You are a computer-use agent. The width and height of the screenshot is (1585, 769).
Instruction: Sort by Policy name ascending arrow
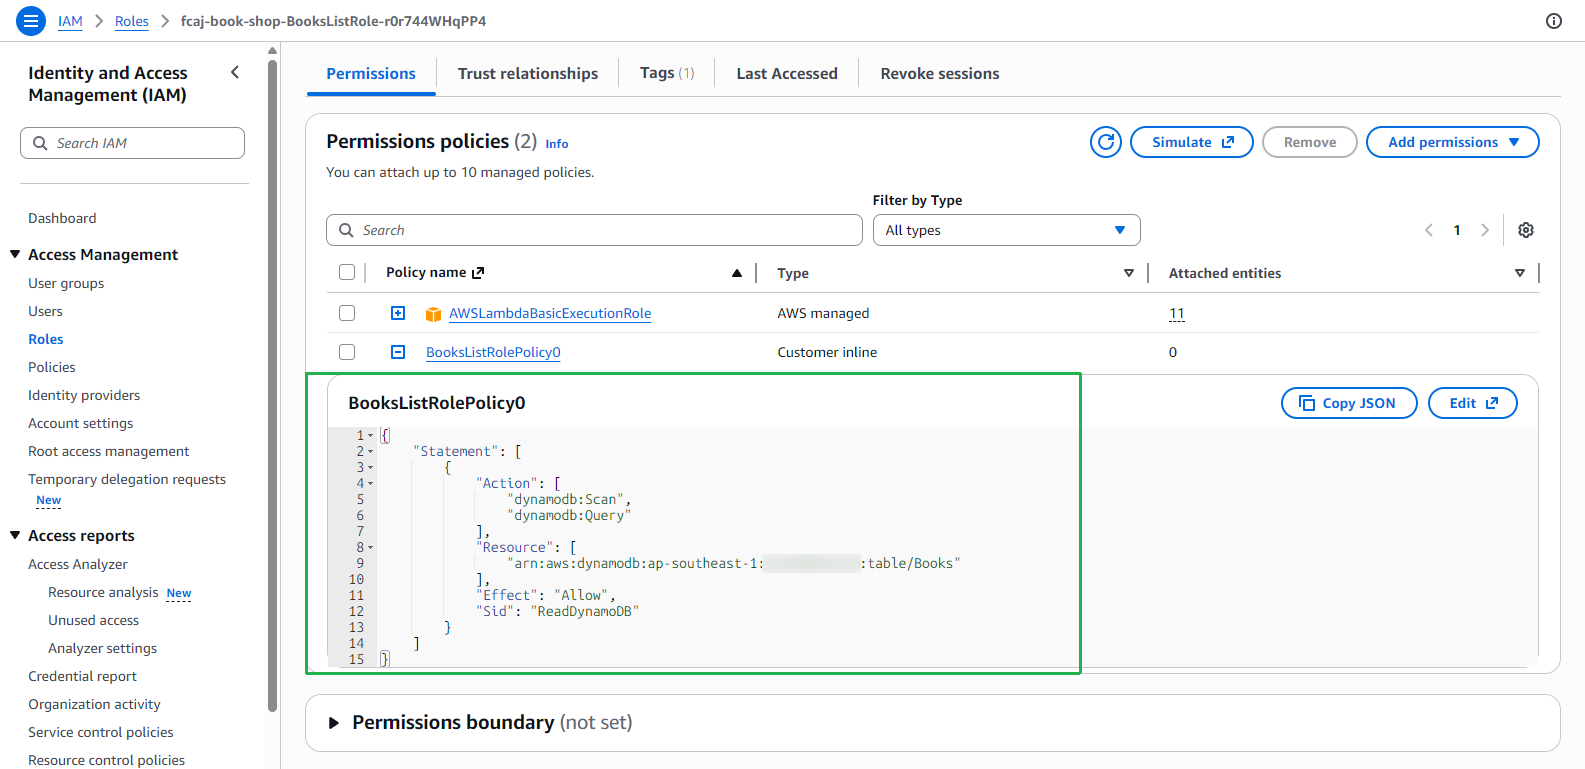(x=737, y=273)
